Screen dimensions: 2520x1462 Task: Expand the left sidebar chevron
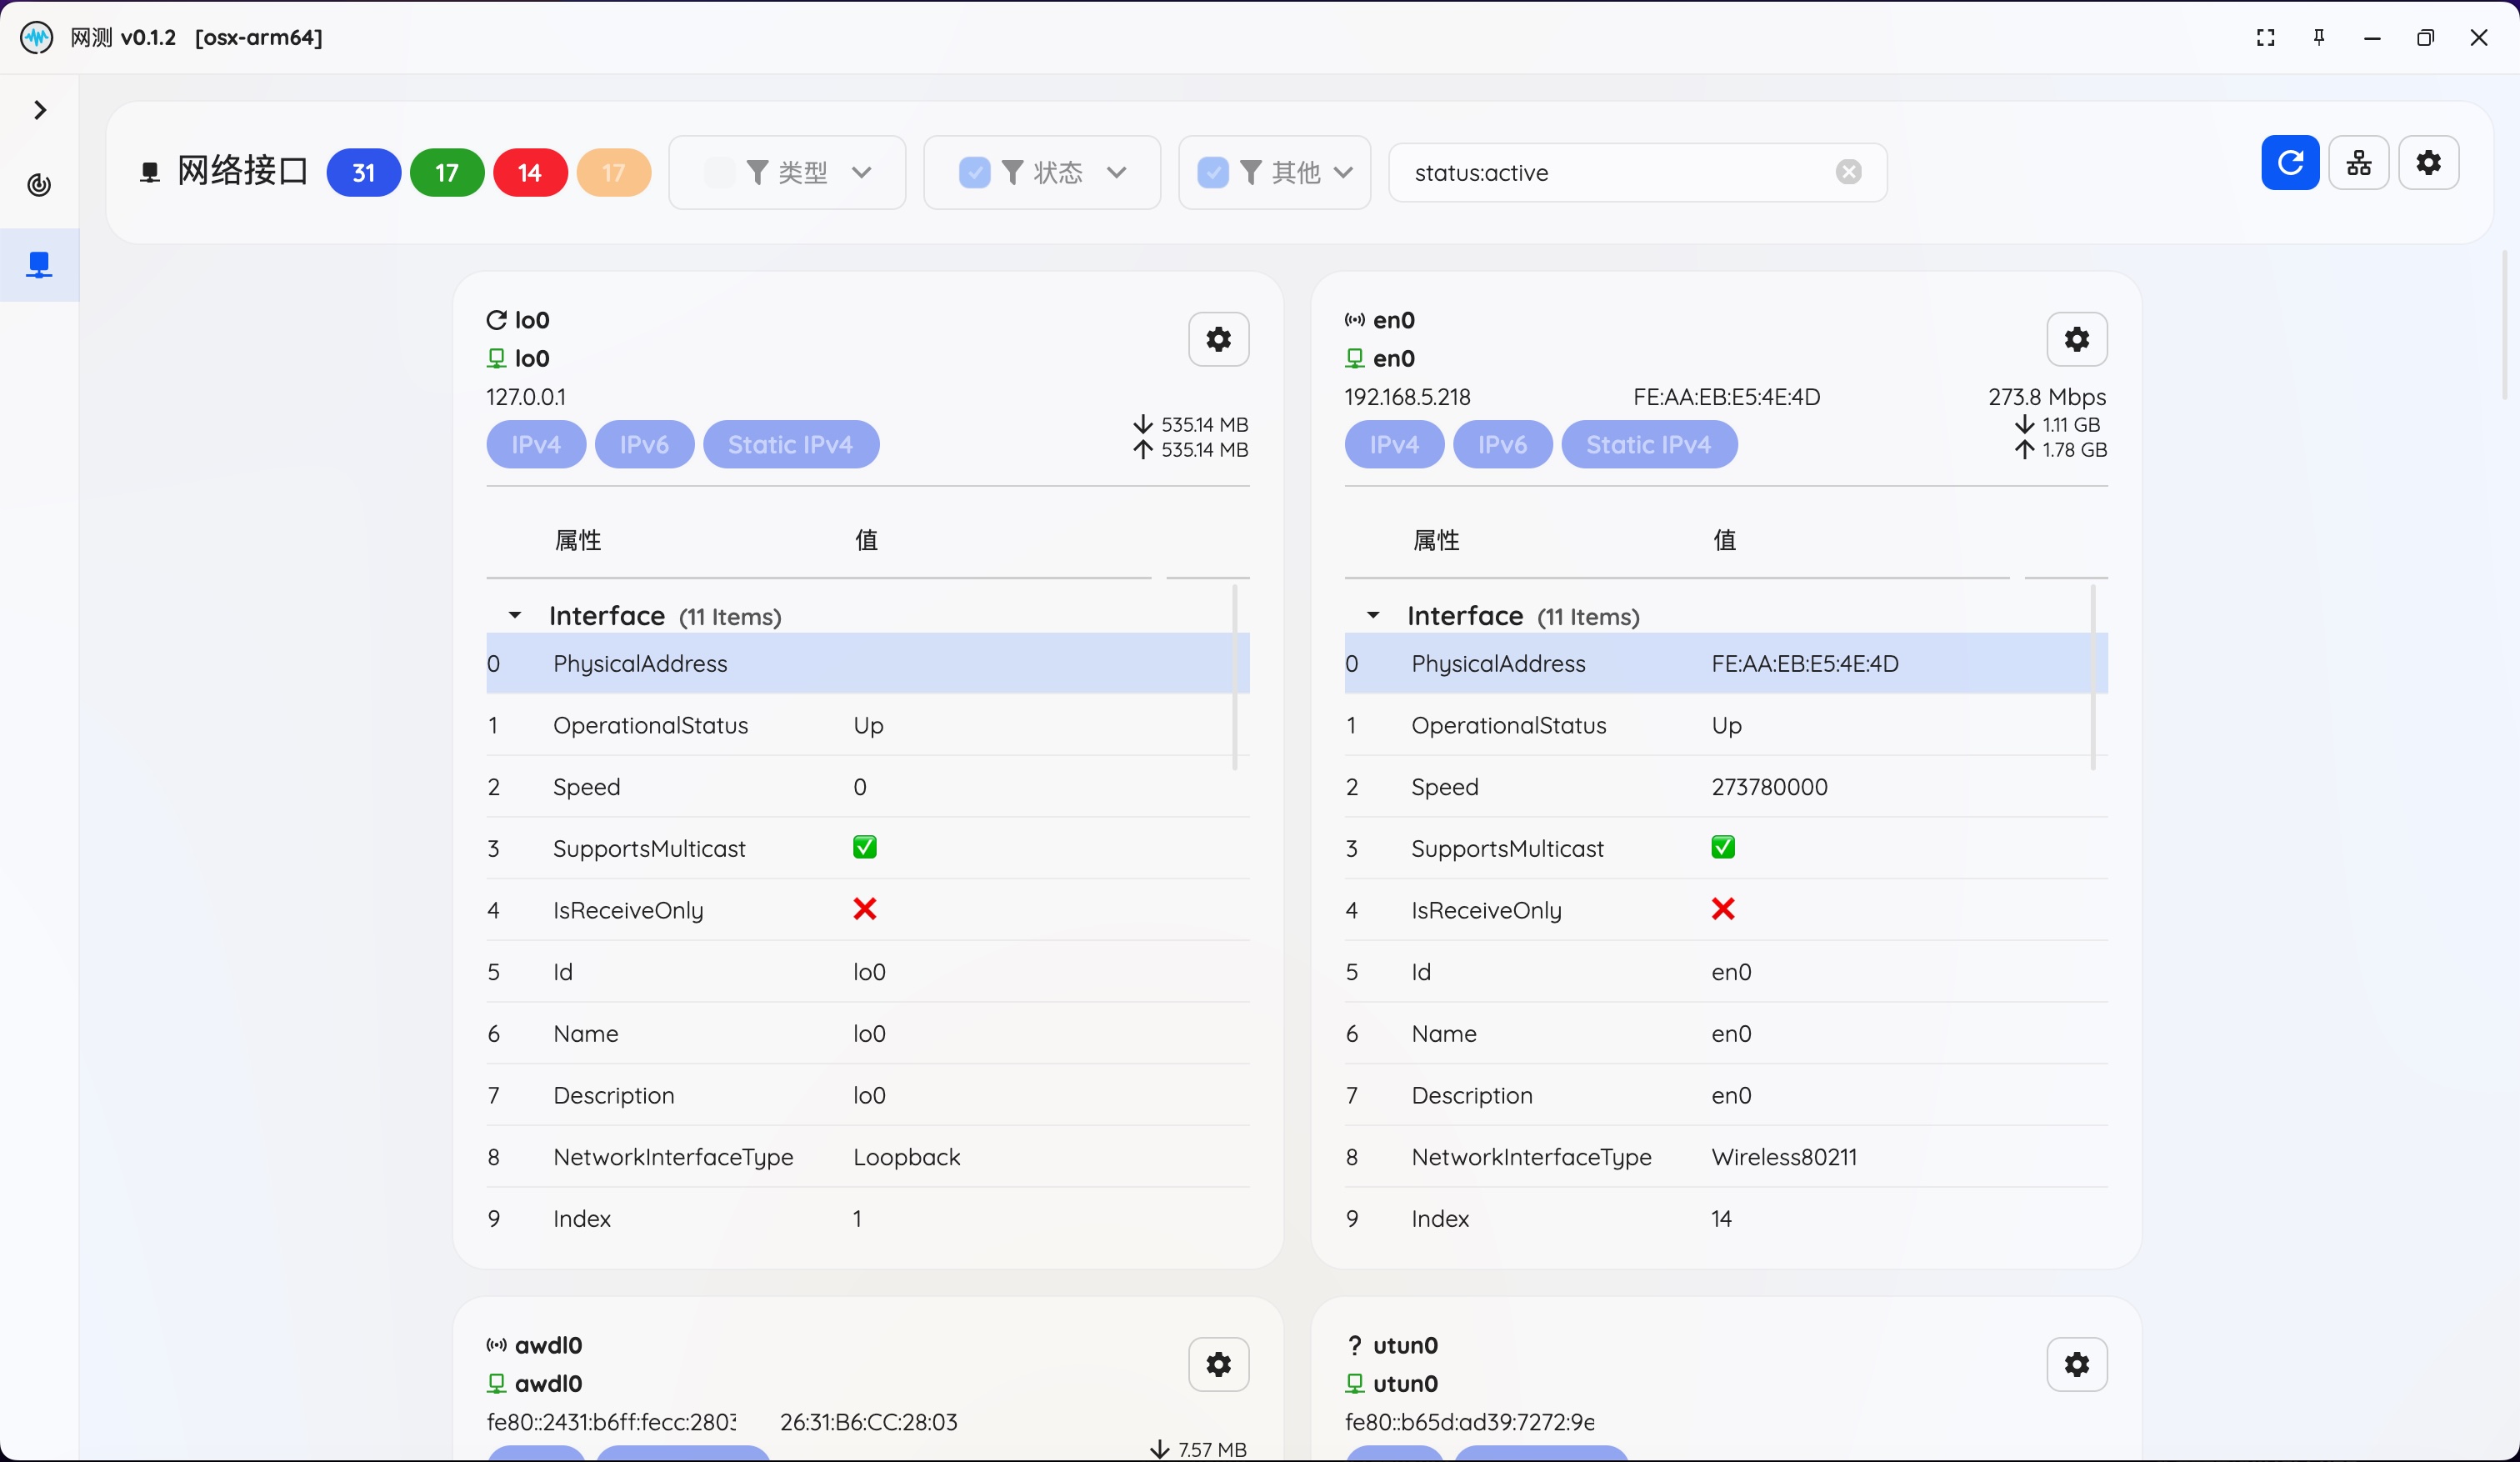click(x=40, y=110)
